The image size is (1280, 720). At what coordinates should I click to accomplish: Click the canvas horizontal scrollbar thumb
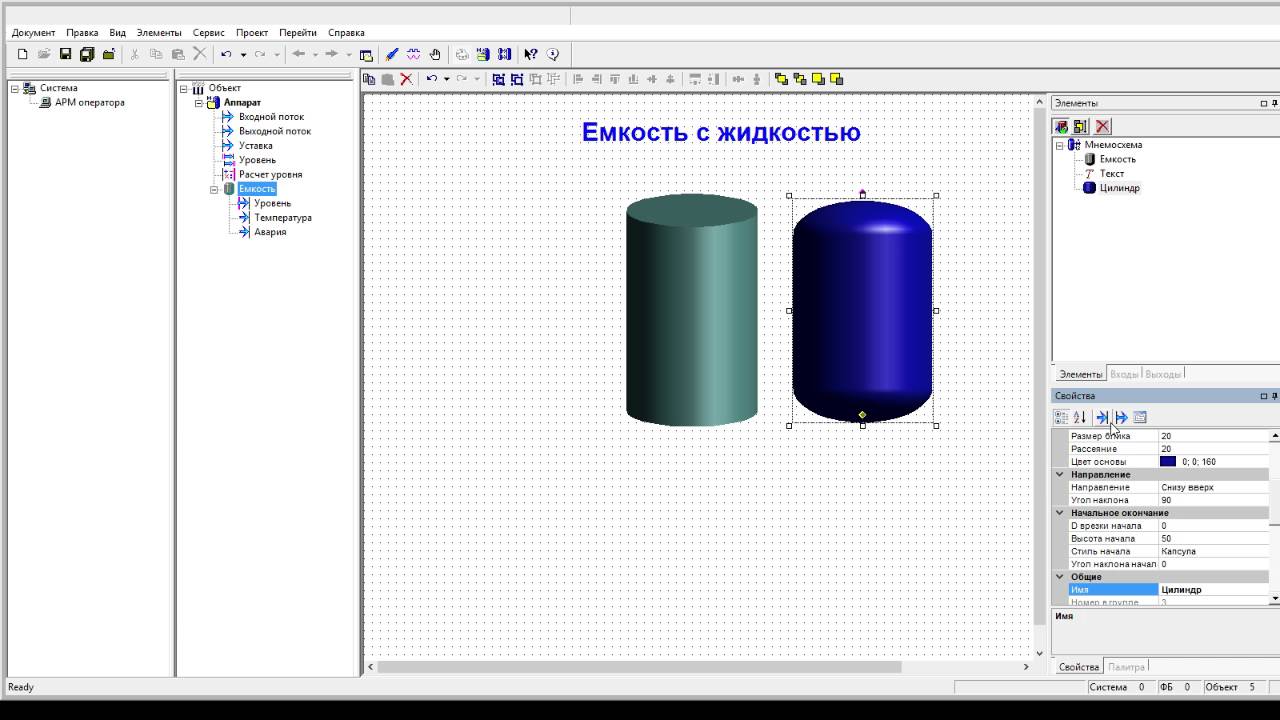tap(639, 666)
